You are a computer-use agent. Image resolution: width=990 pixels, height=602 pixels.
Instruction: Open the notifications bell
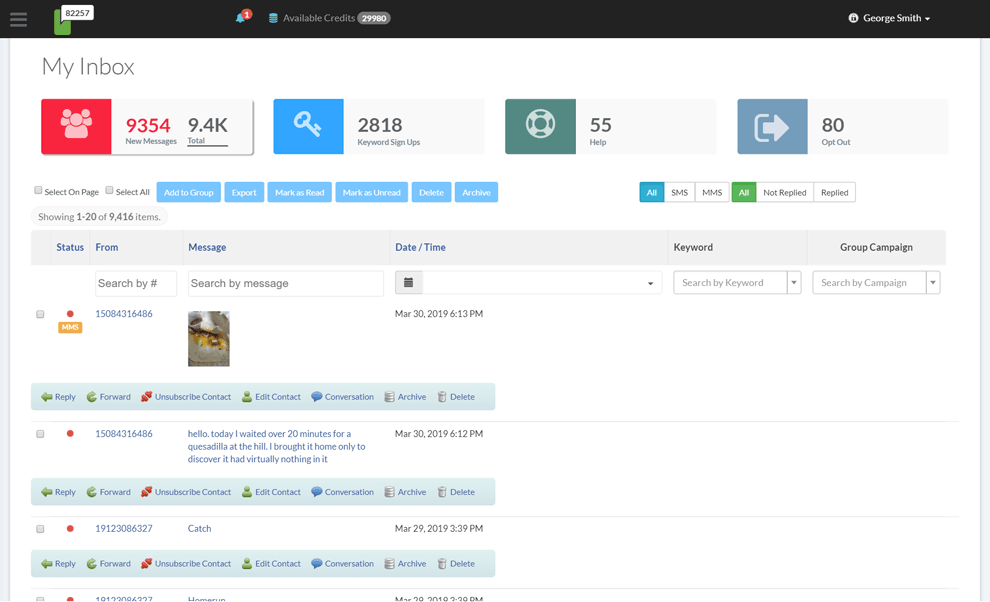[x=241, y=18]
